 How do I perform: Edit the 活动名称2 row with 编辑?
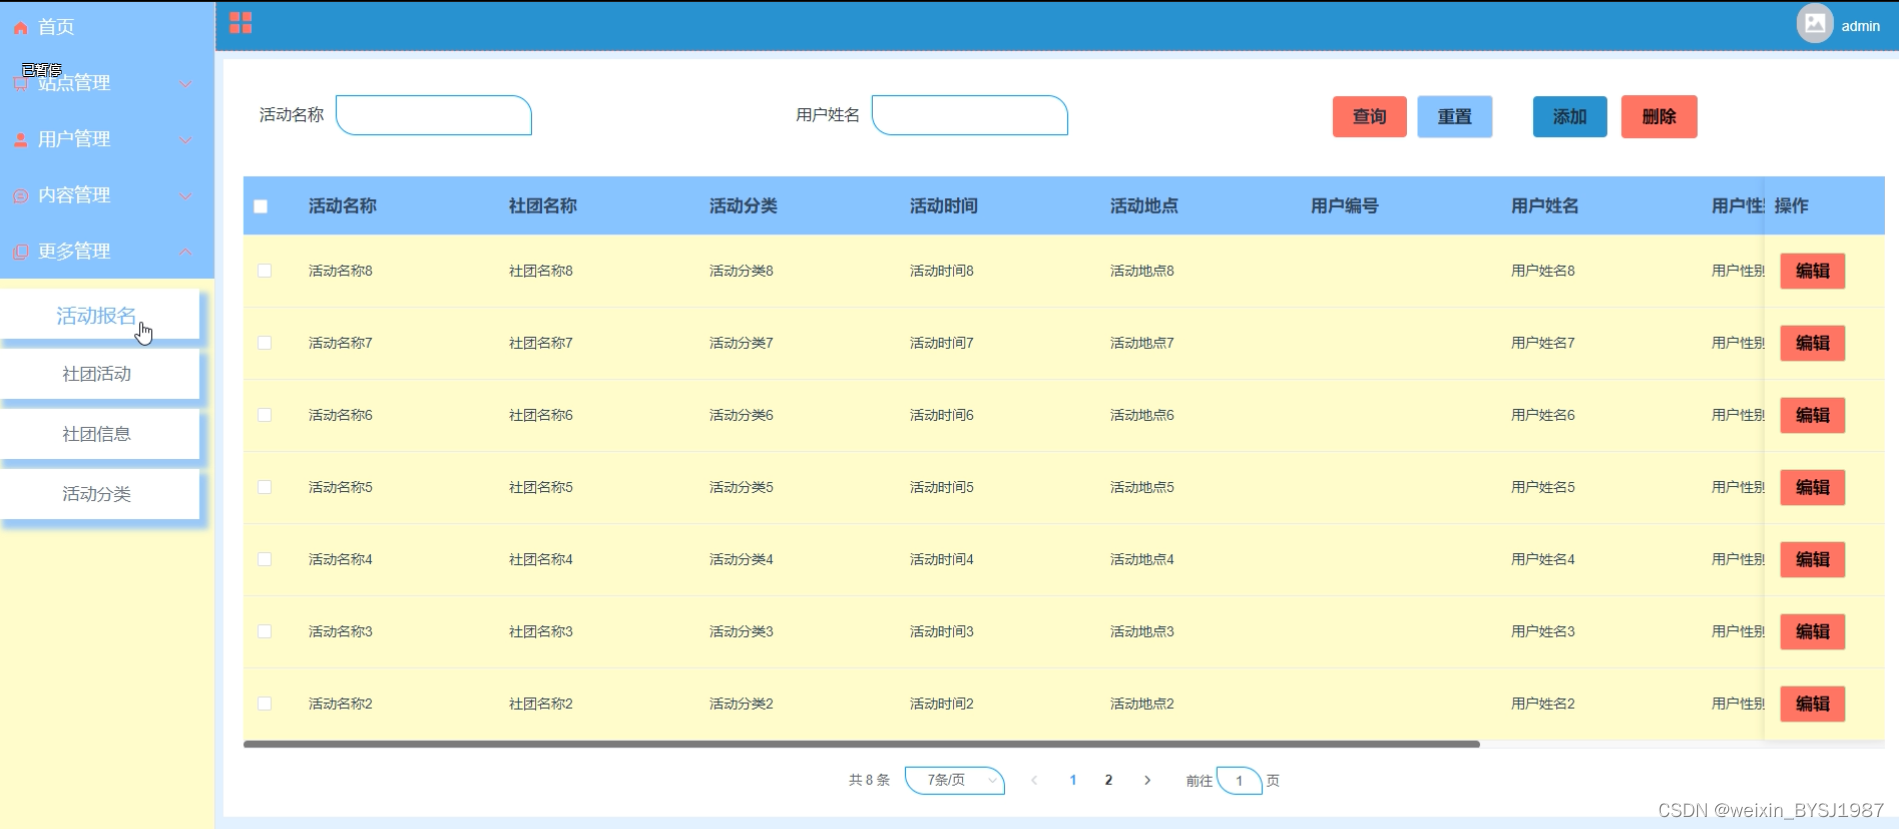1812,703
